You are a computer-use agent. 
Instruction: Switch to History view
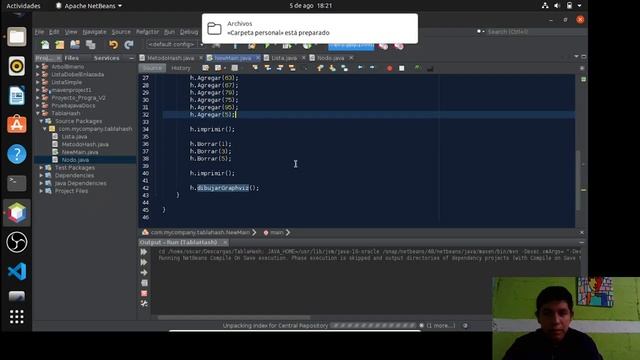click(x=181, y=68)
